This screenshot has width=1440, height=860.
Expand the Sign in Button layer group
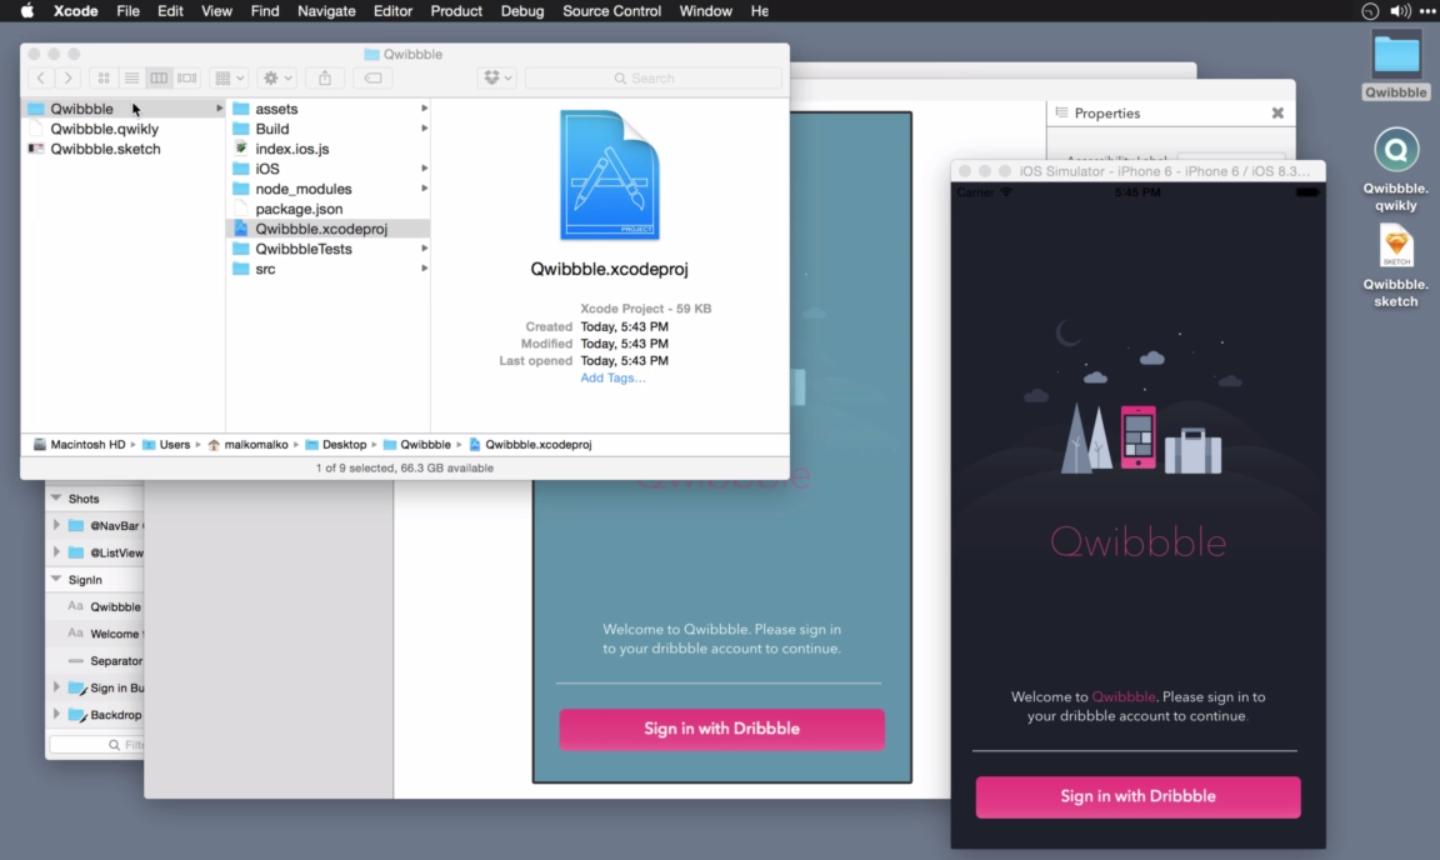[56, 687]
